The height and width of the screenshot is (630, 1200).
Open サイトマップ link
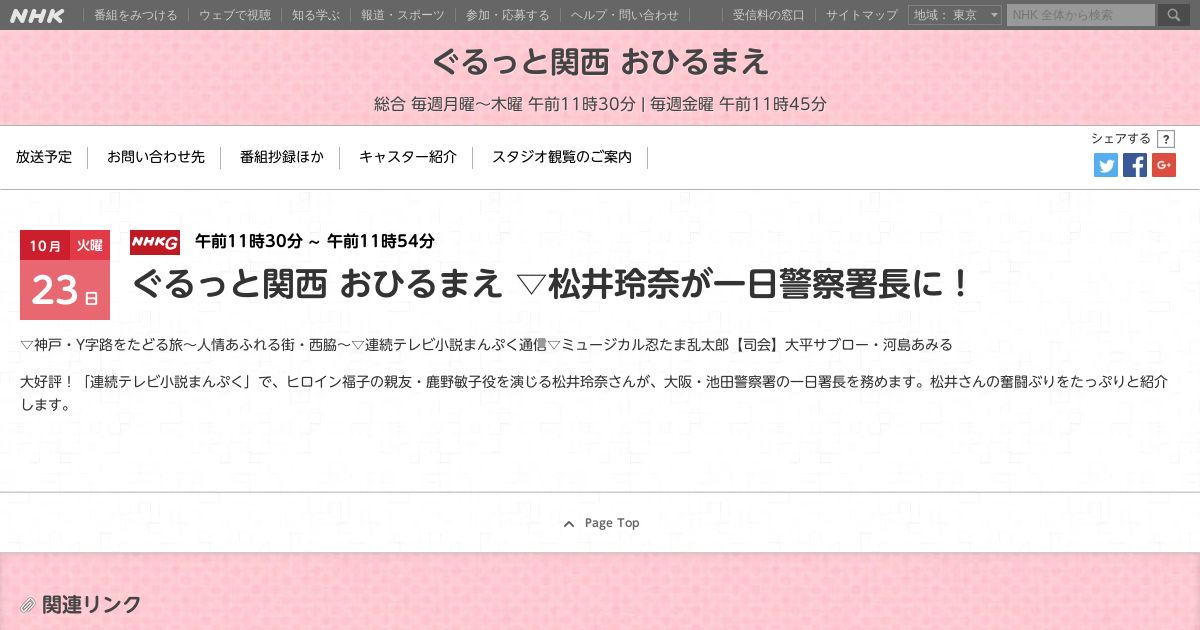click(862, 15)
